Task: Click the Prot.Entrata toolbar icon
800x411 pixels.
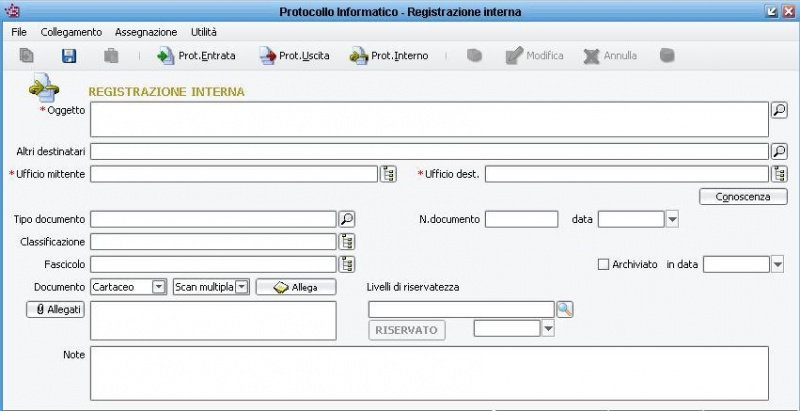Action: tap(165, 56)
